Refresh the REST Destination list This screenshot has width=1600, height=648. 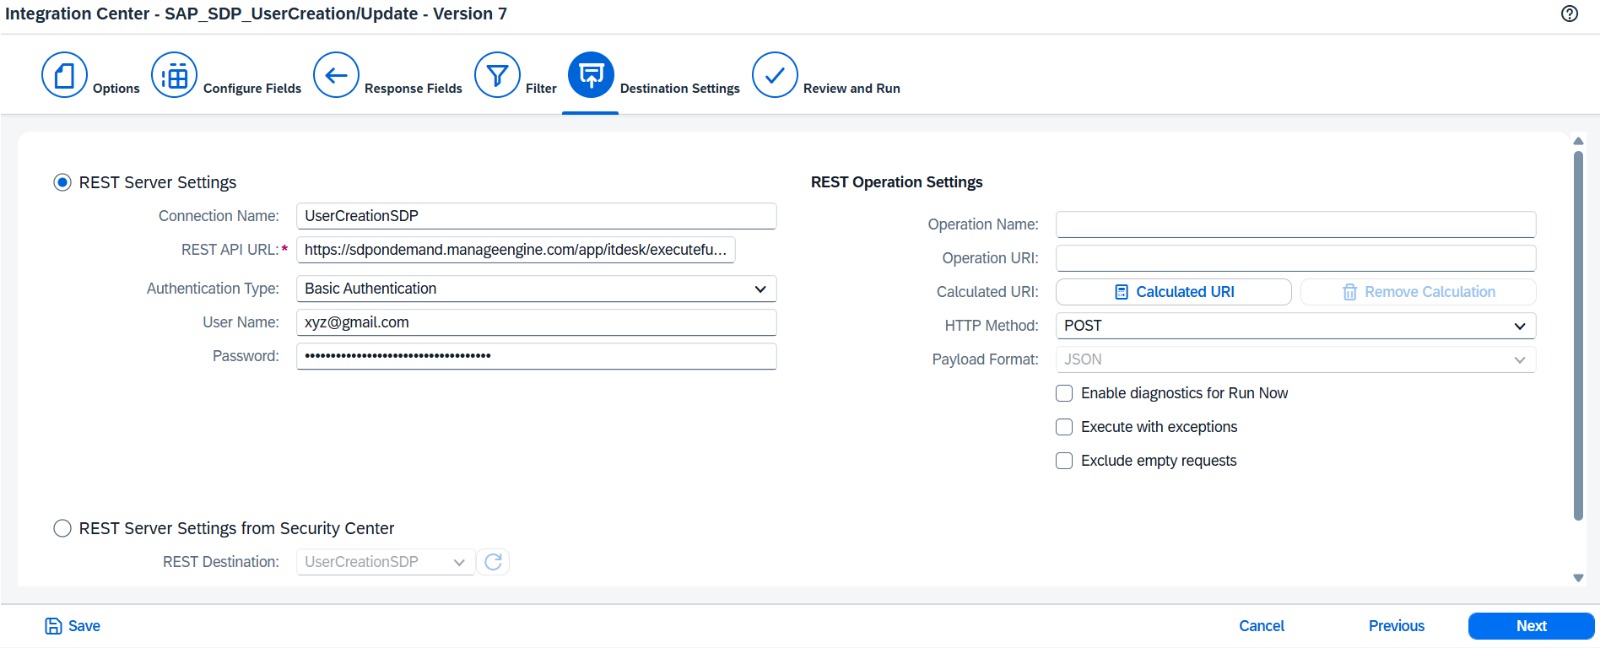pyautogui.click(x=493, y=562)
